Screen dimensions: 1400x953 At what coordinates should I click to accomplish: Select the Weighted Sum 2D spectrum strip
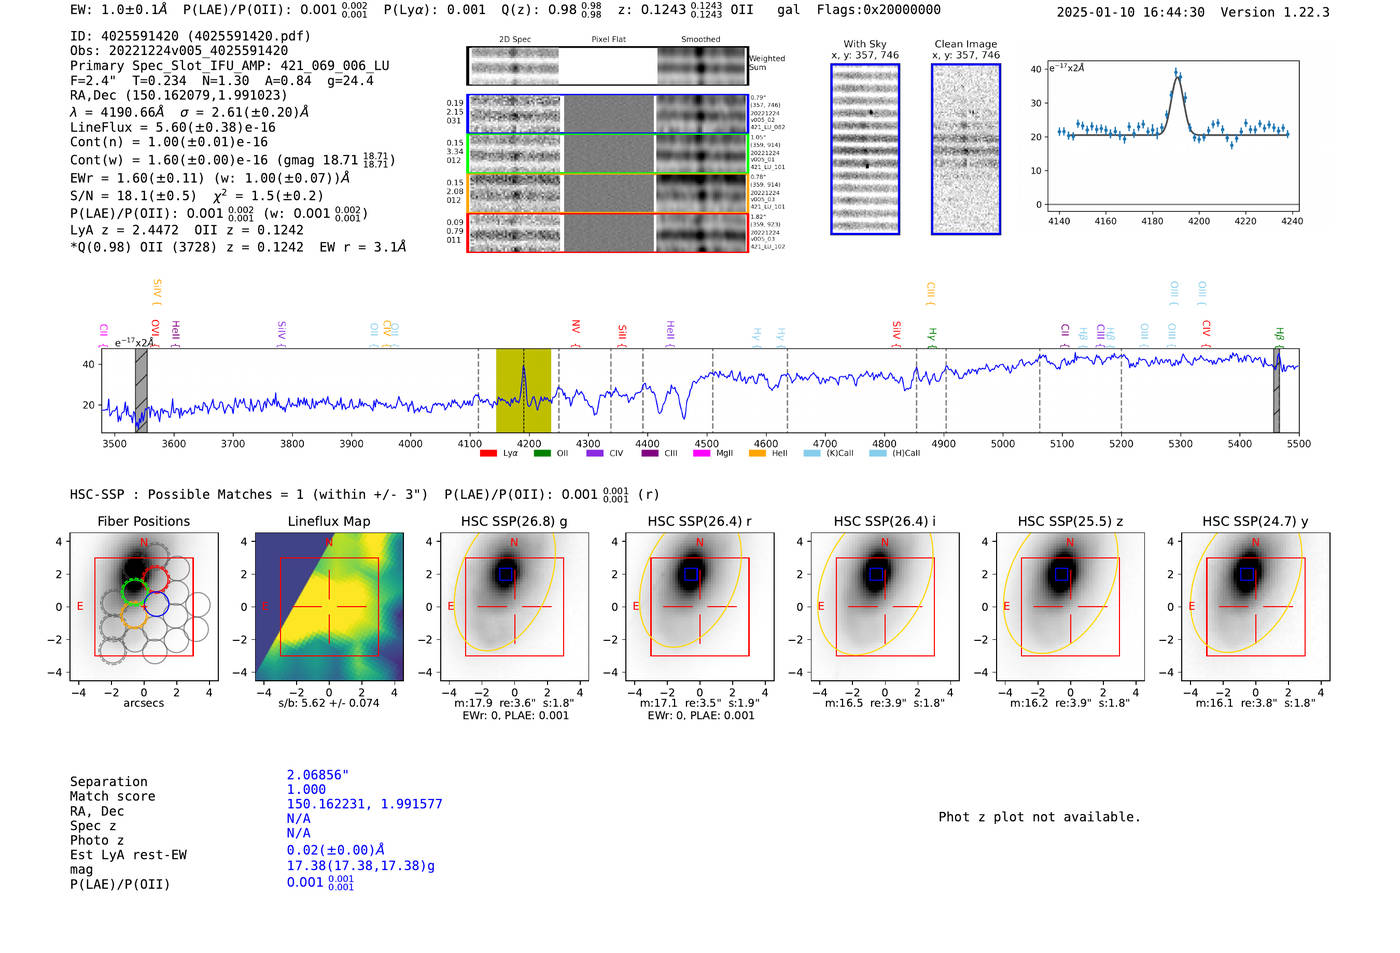pos(607,66)
